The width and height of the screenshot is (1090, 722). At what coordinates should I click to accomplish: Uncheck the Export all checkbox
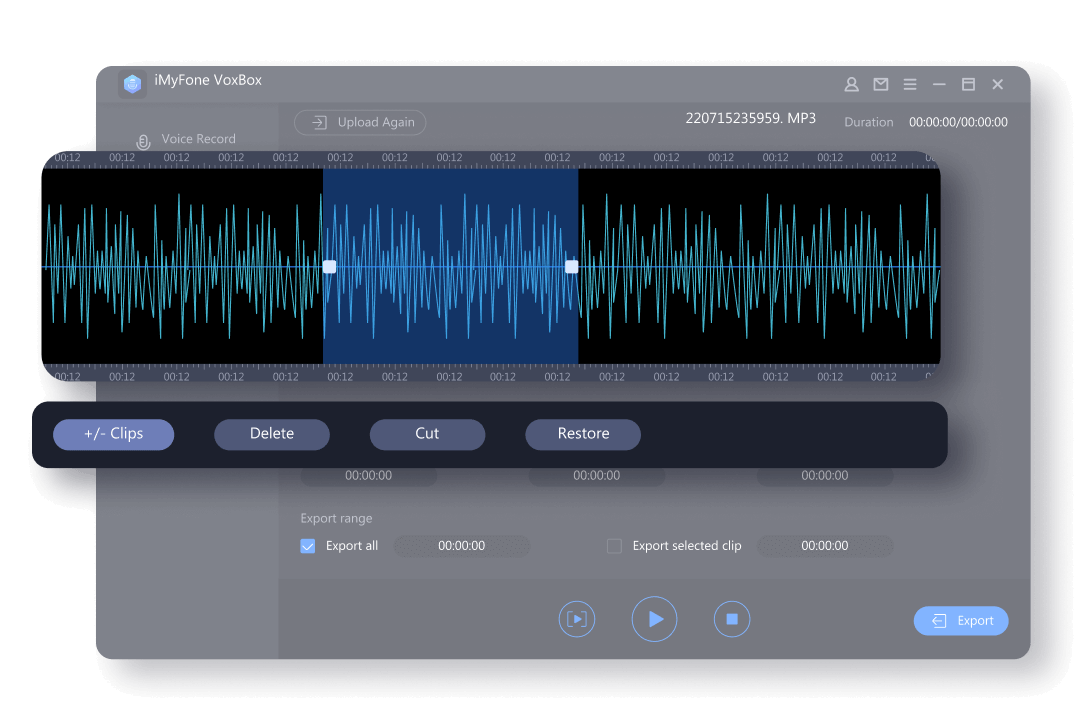pyautogui.click(x=308, y=546)
